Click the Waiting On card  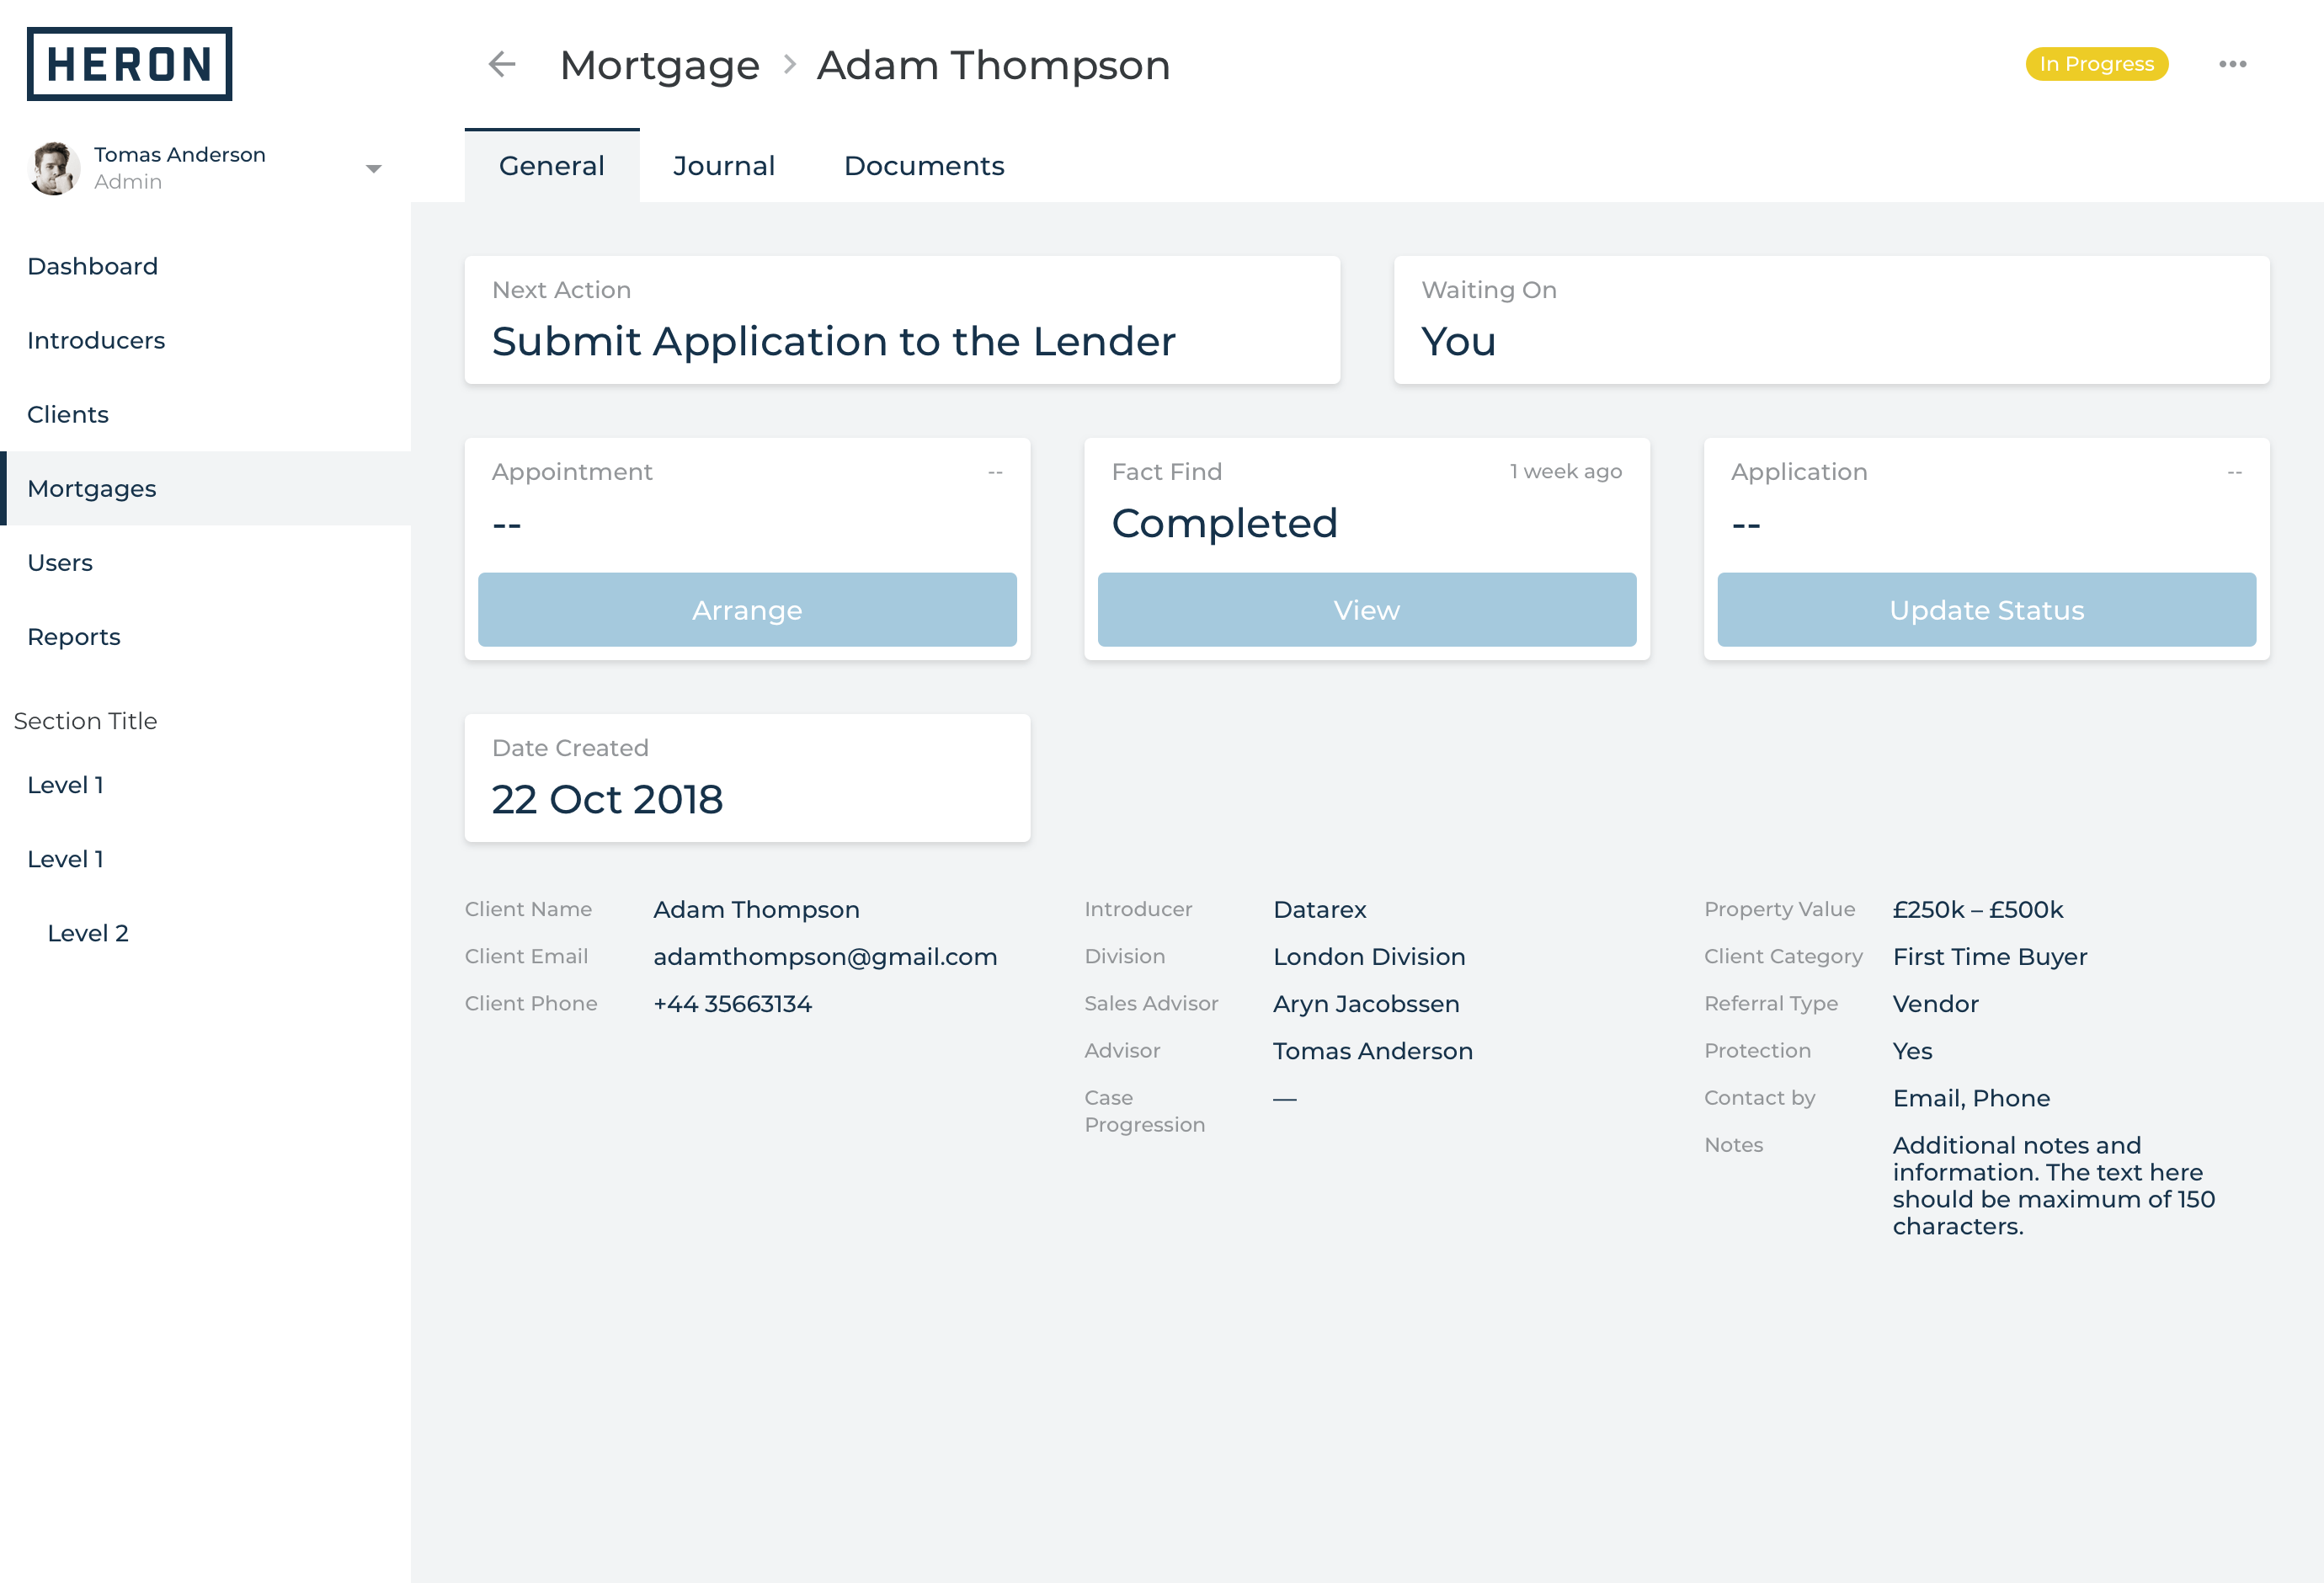coord(1832,320)
